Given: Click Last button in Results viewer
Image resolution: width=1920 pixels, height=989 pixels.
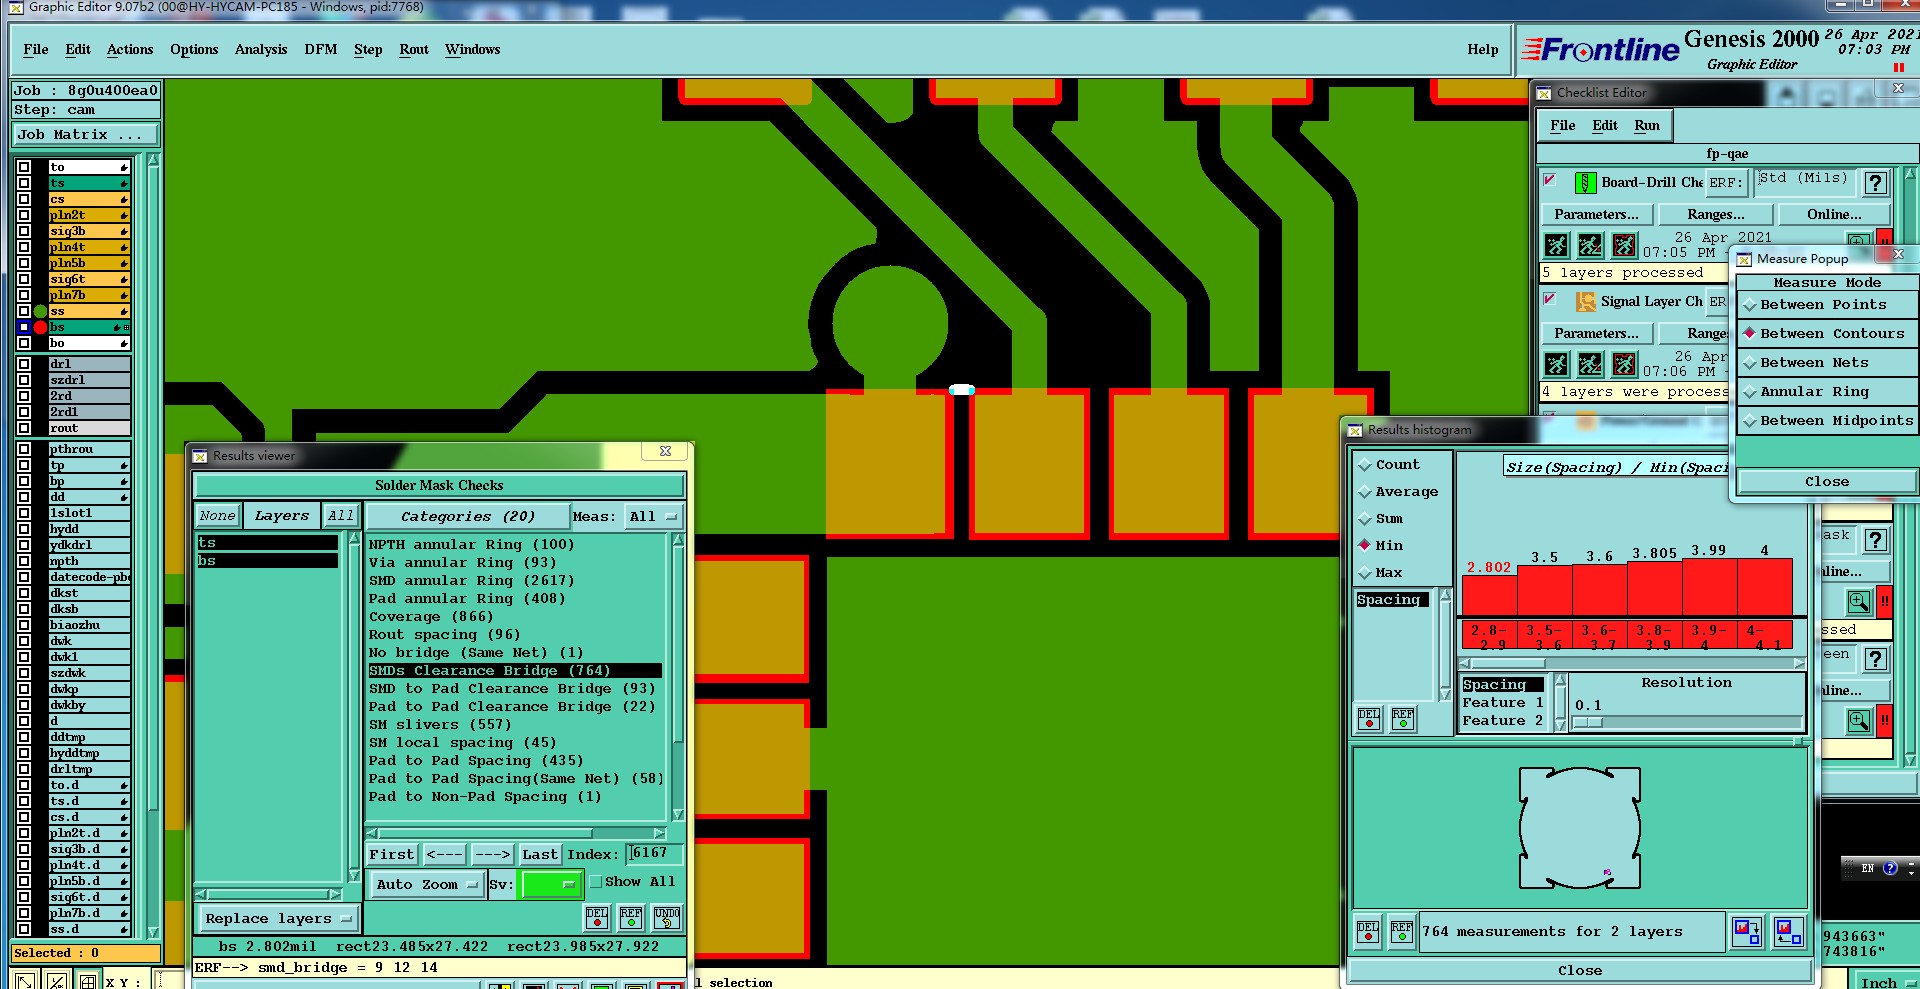Looking at the screenshot, I should [540, 855].
